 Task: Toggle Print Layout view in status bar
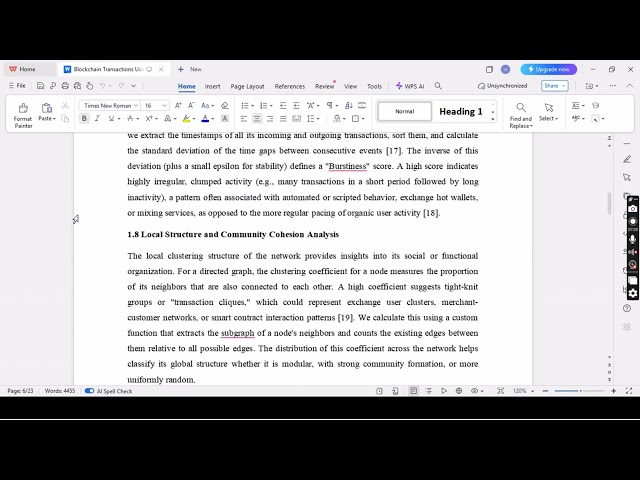(413, 391)
